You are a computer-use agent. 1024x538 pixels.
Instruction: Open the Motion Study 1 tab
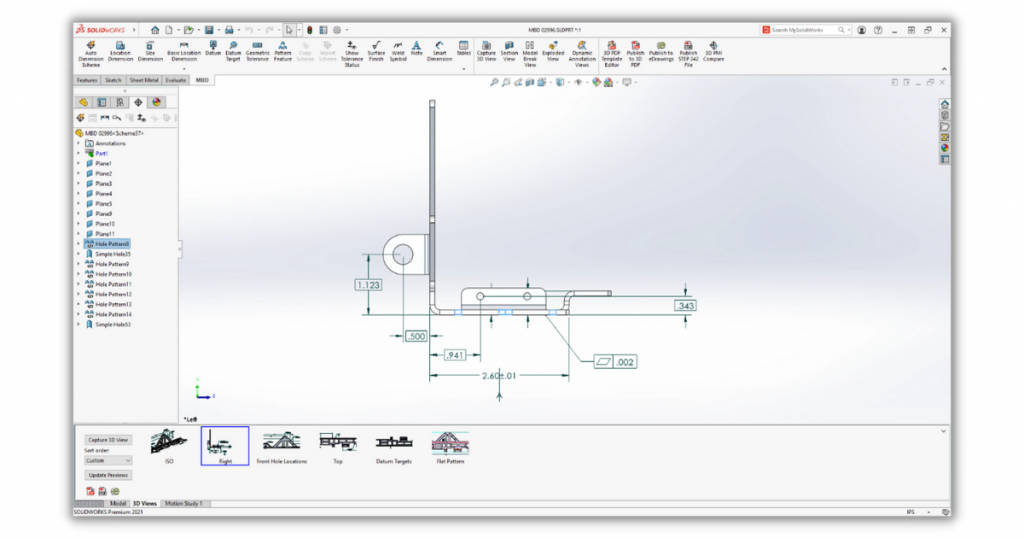183,503
